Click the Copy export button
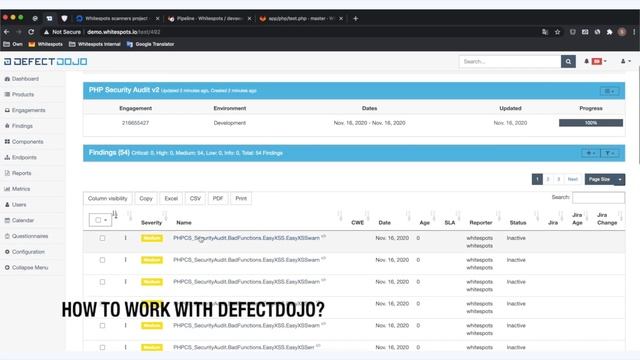Viewport: 640px width, 360px height. (146, 198)
